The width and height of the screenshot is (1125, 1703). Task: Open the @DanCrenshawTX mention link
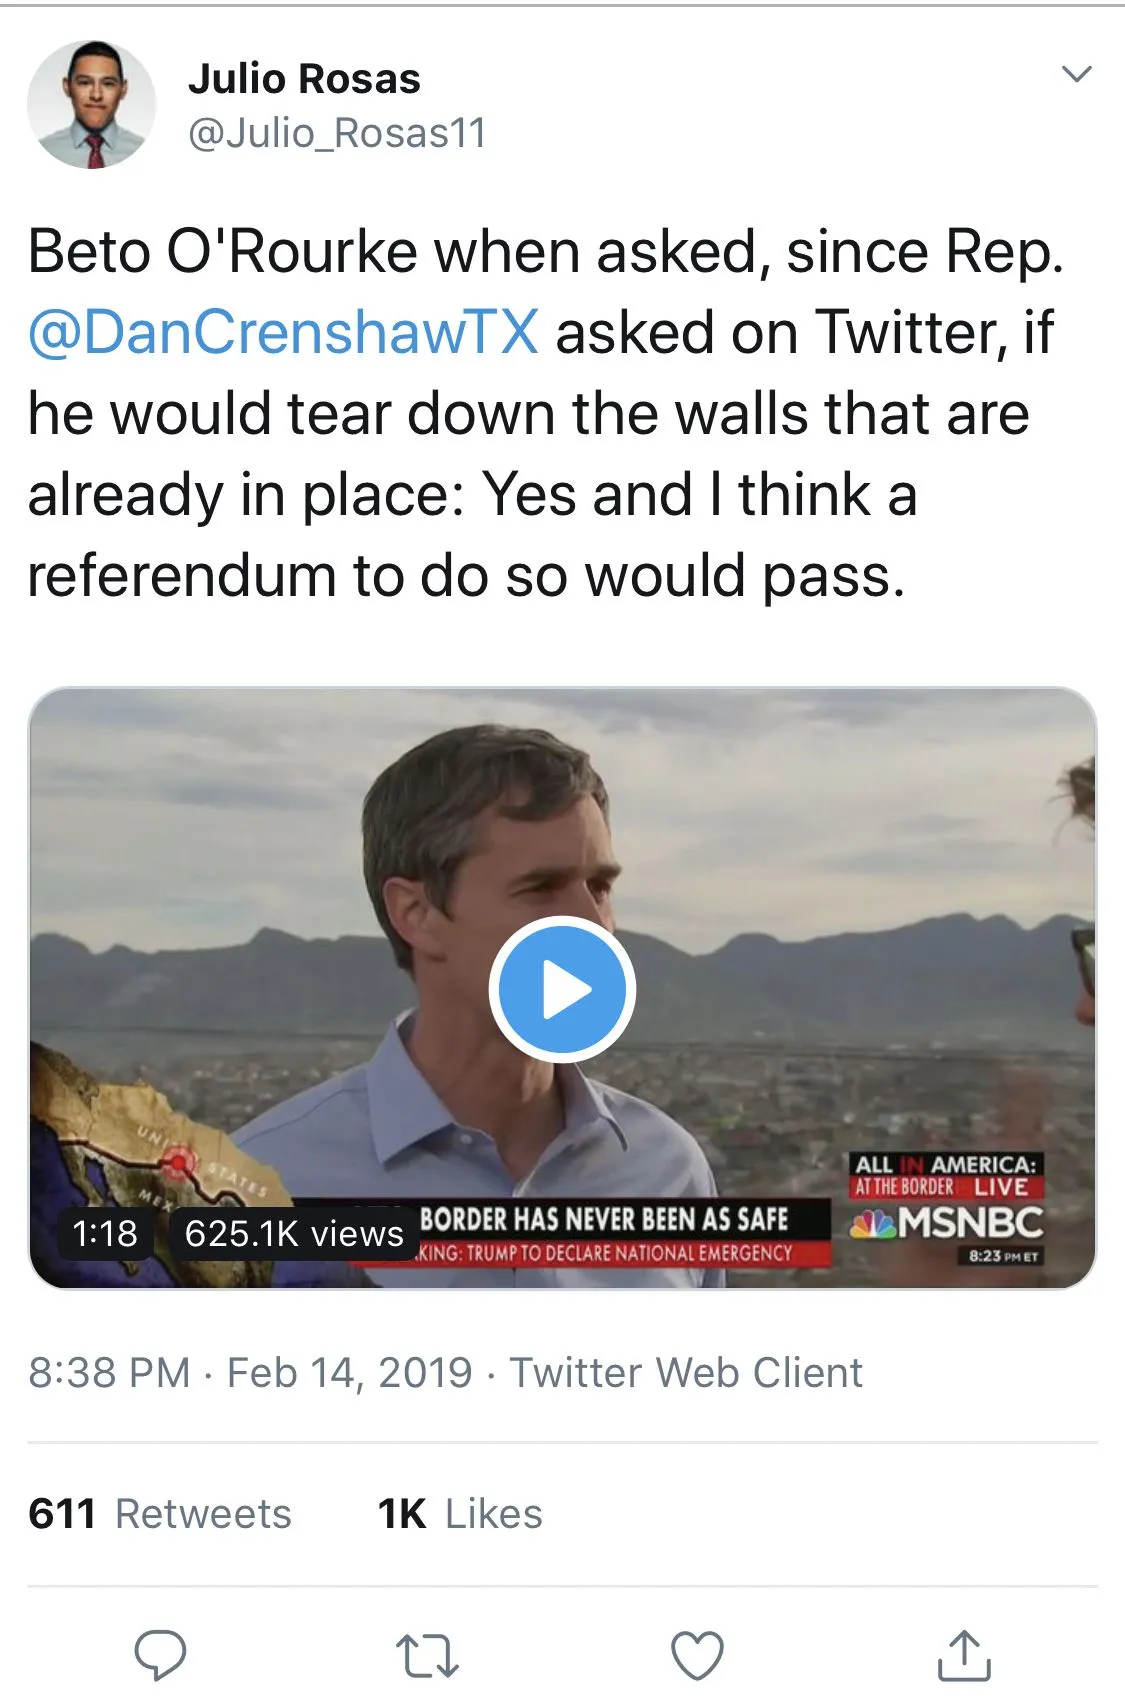284,332
